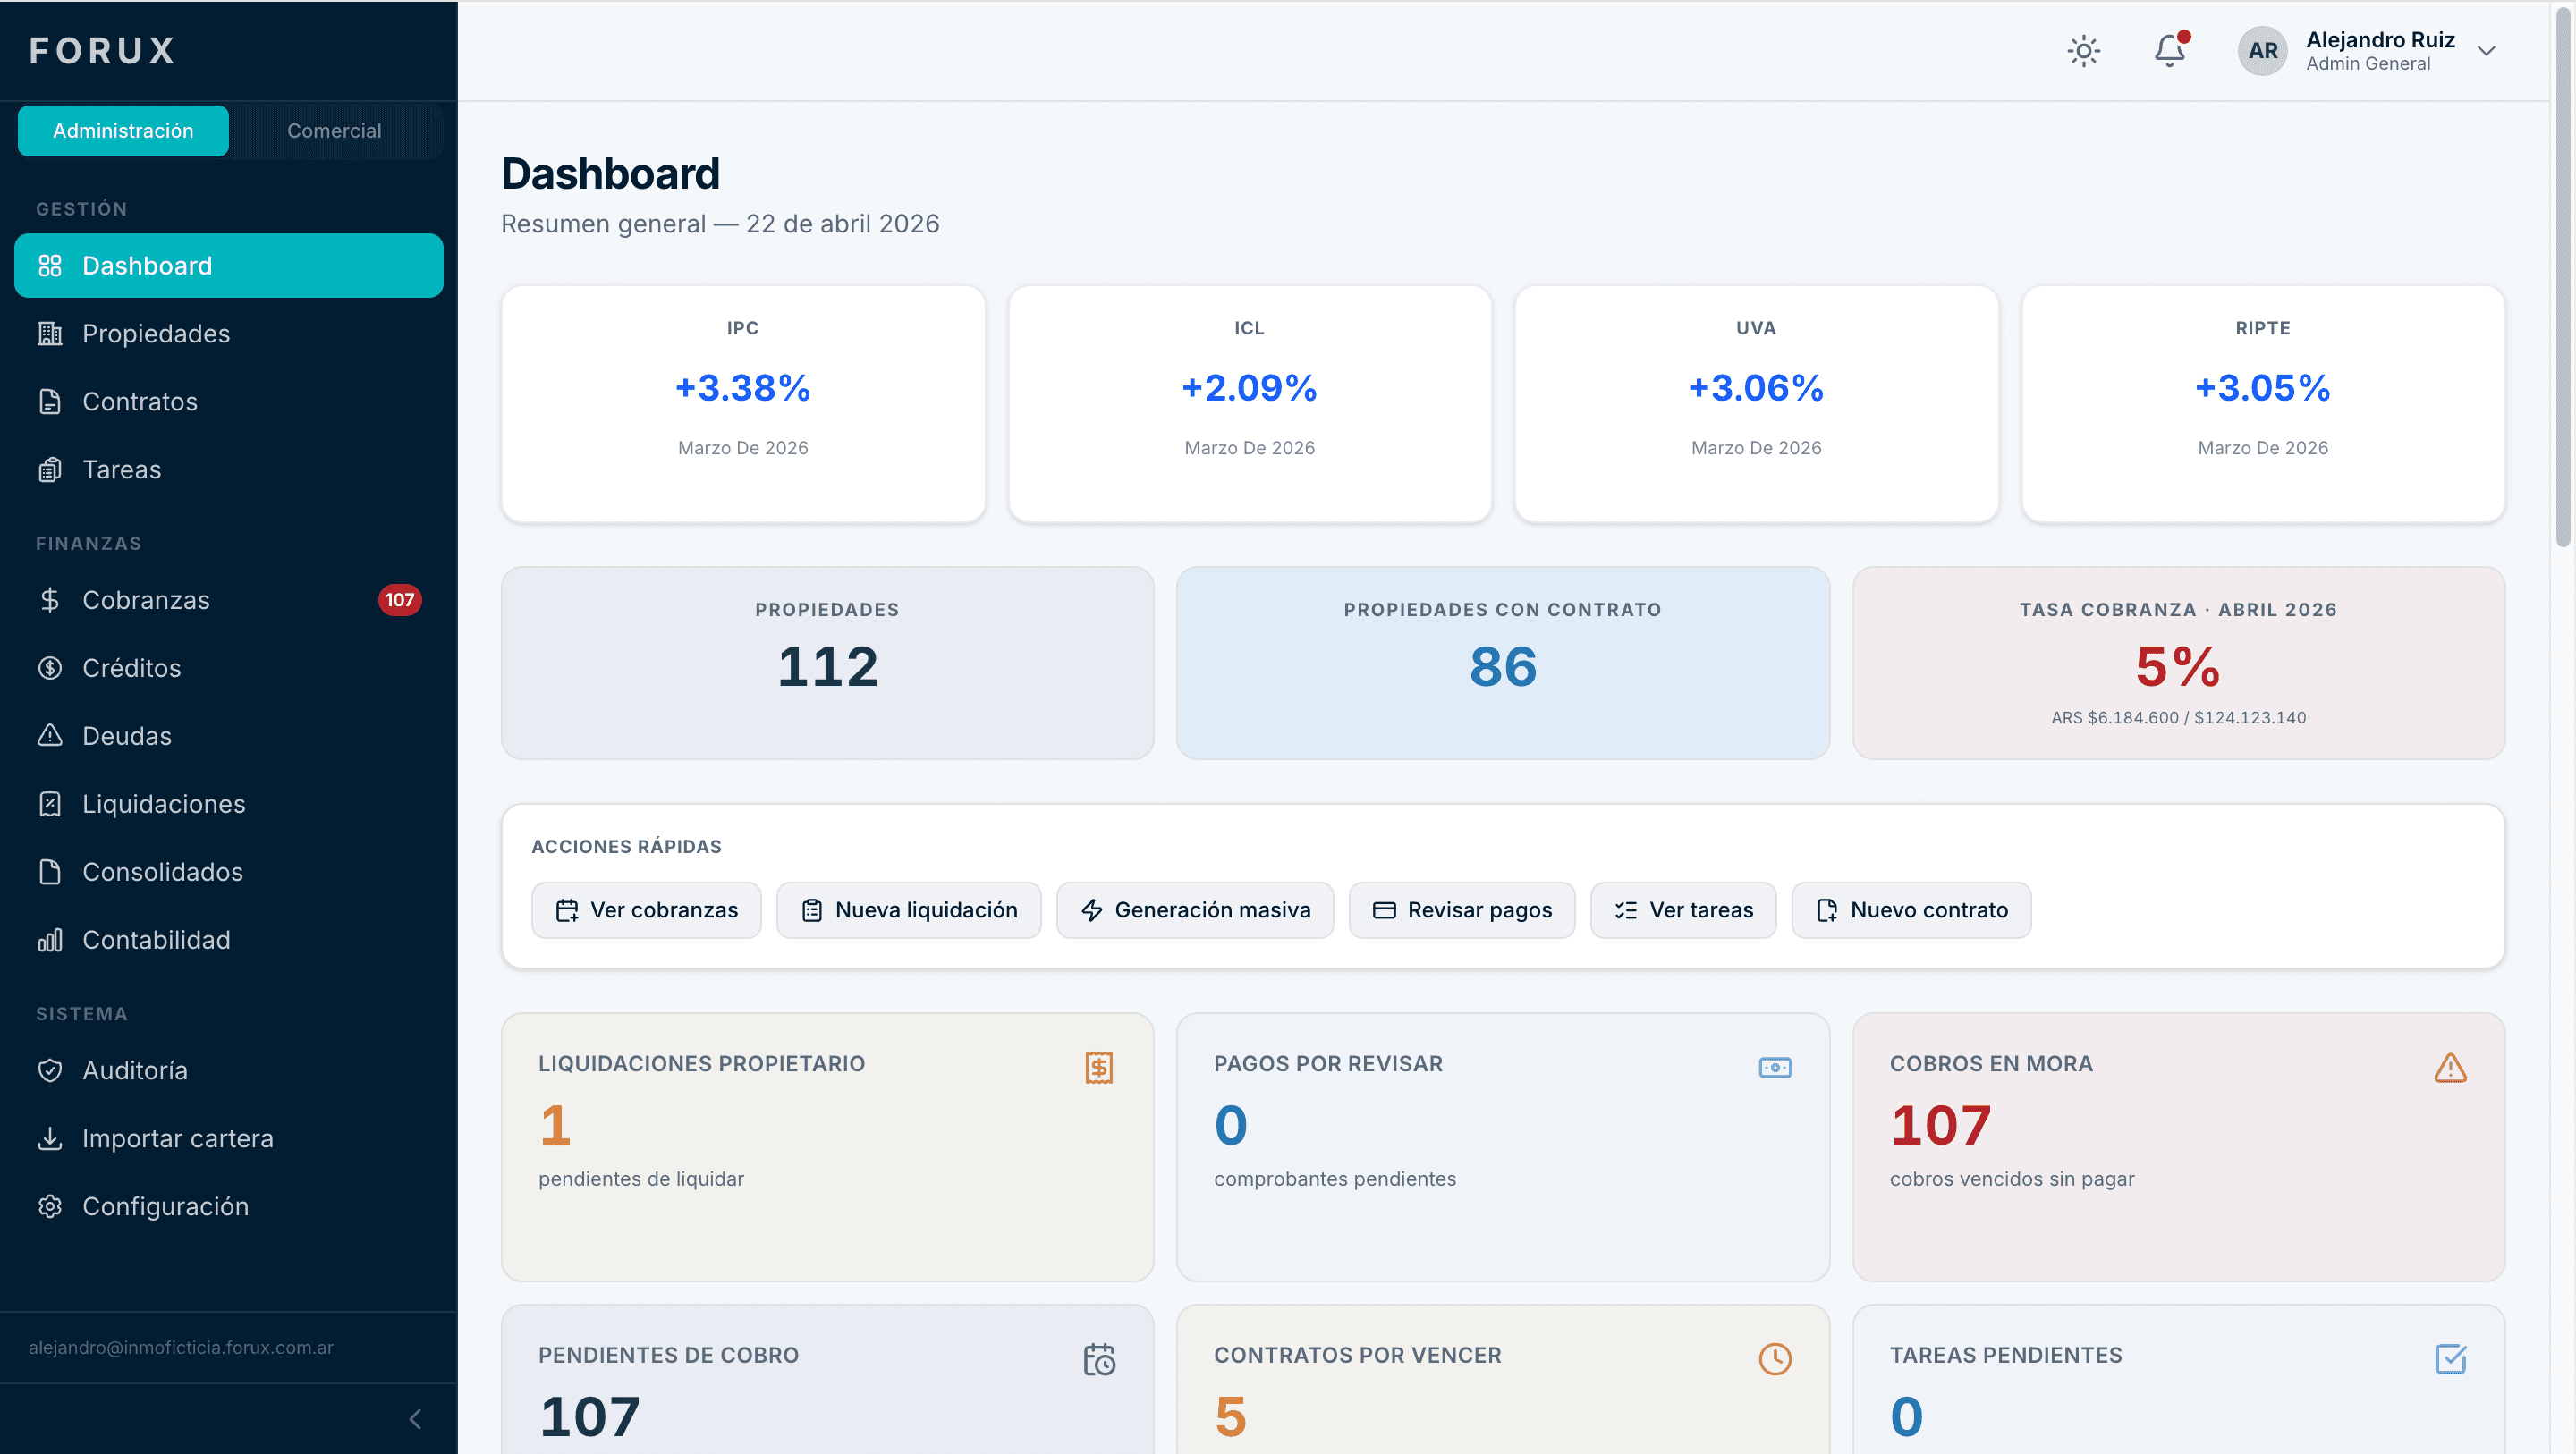Open Cobranzas in the sidebar

(x=229, y=600)
